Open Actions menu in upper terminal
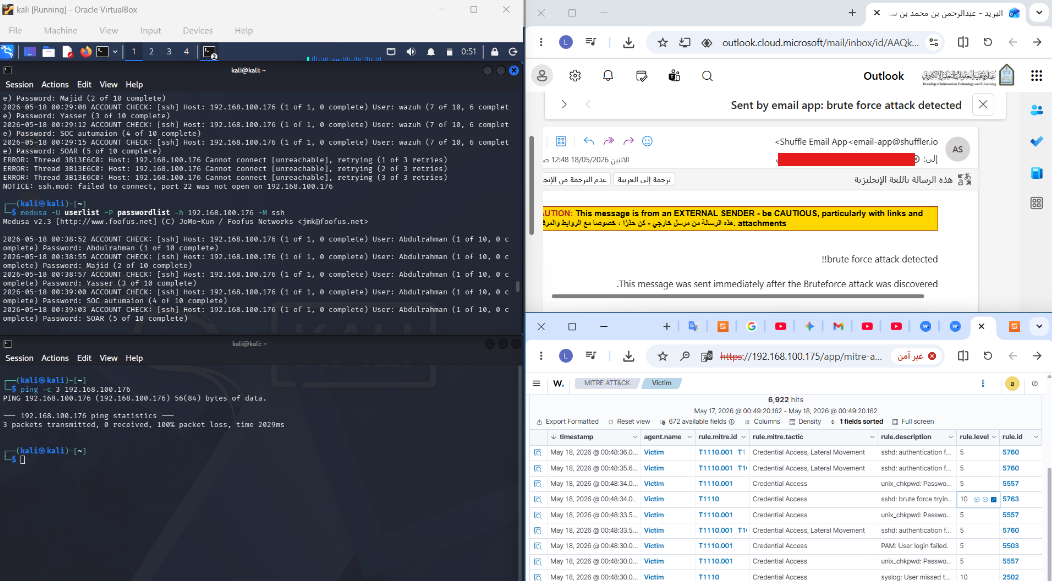This screenshot has height=581, width=1056. 55,85
